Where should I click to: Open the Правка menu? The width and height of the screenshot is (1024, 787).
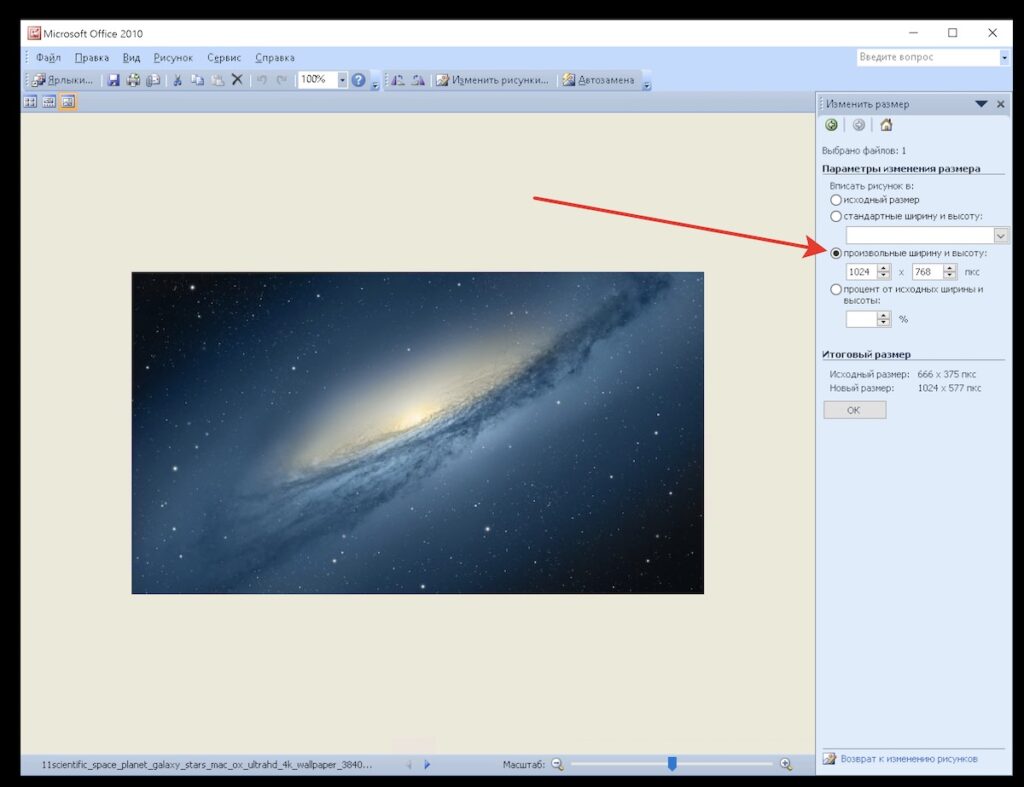(x=91, y=57)
